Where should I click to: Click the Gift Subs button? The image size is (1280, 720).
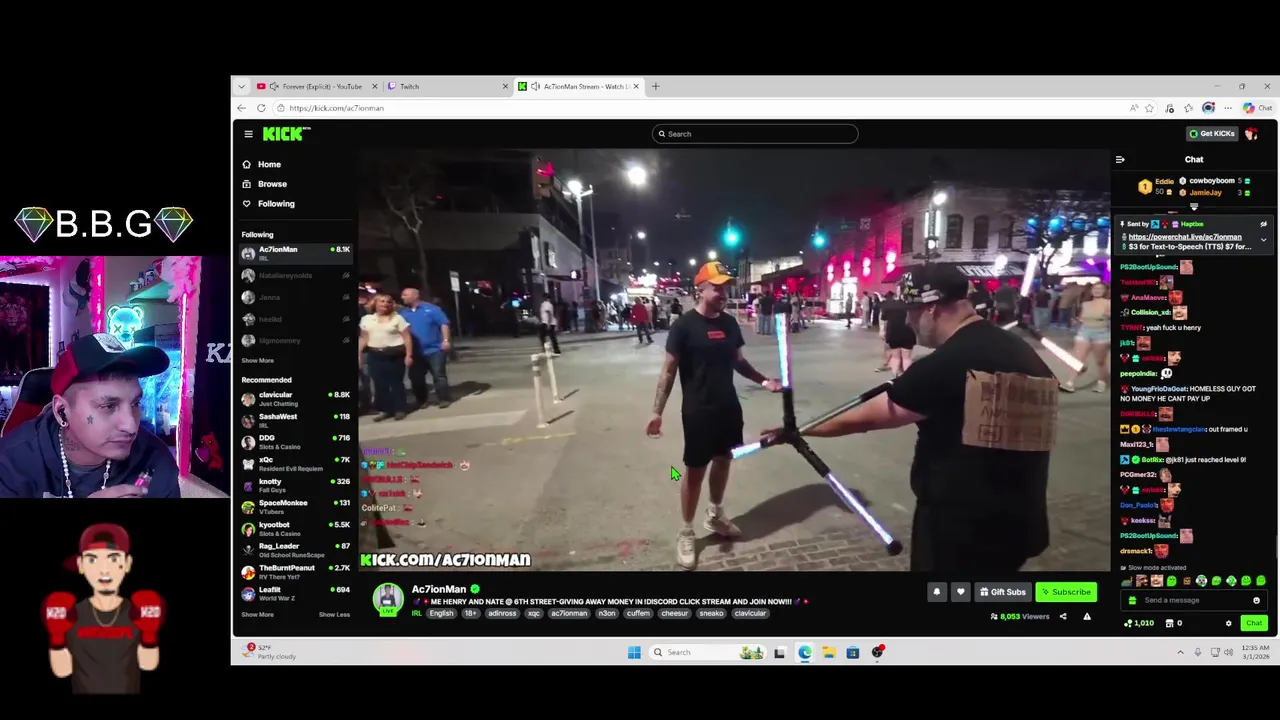1003,592
